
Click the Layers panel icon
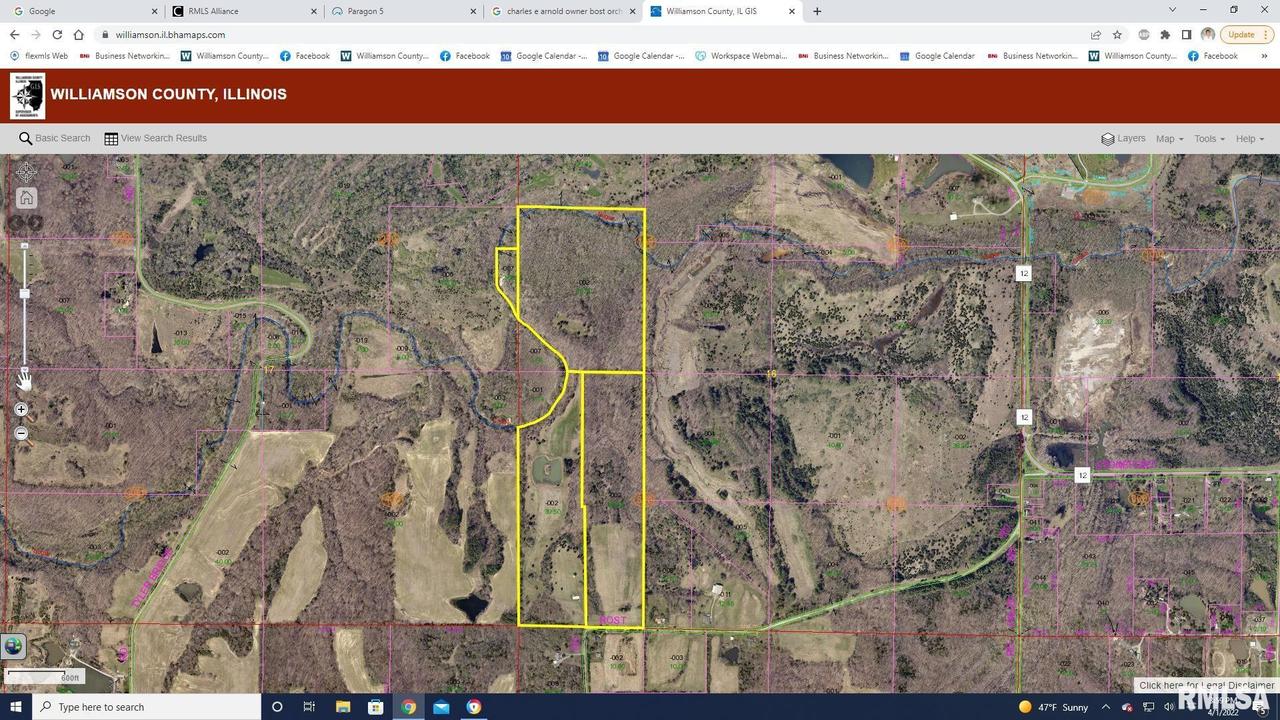1109,138
